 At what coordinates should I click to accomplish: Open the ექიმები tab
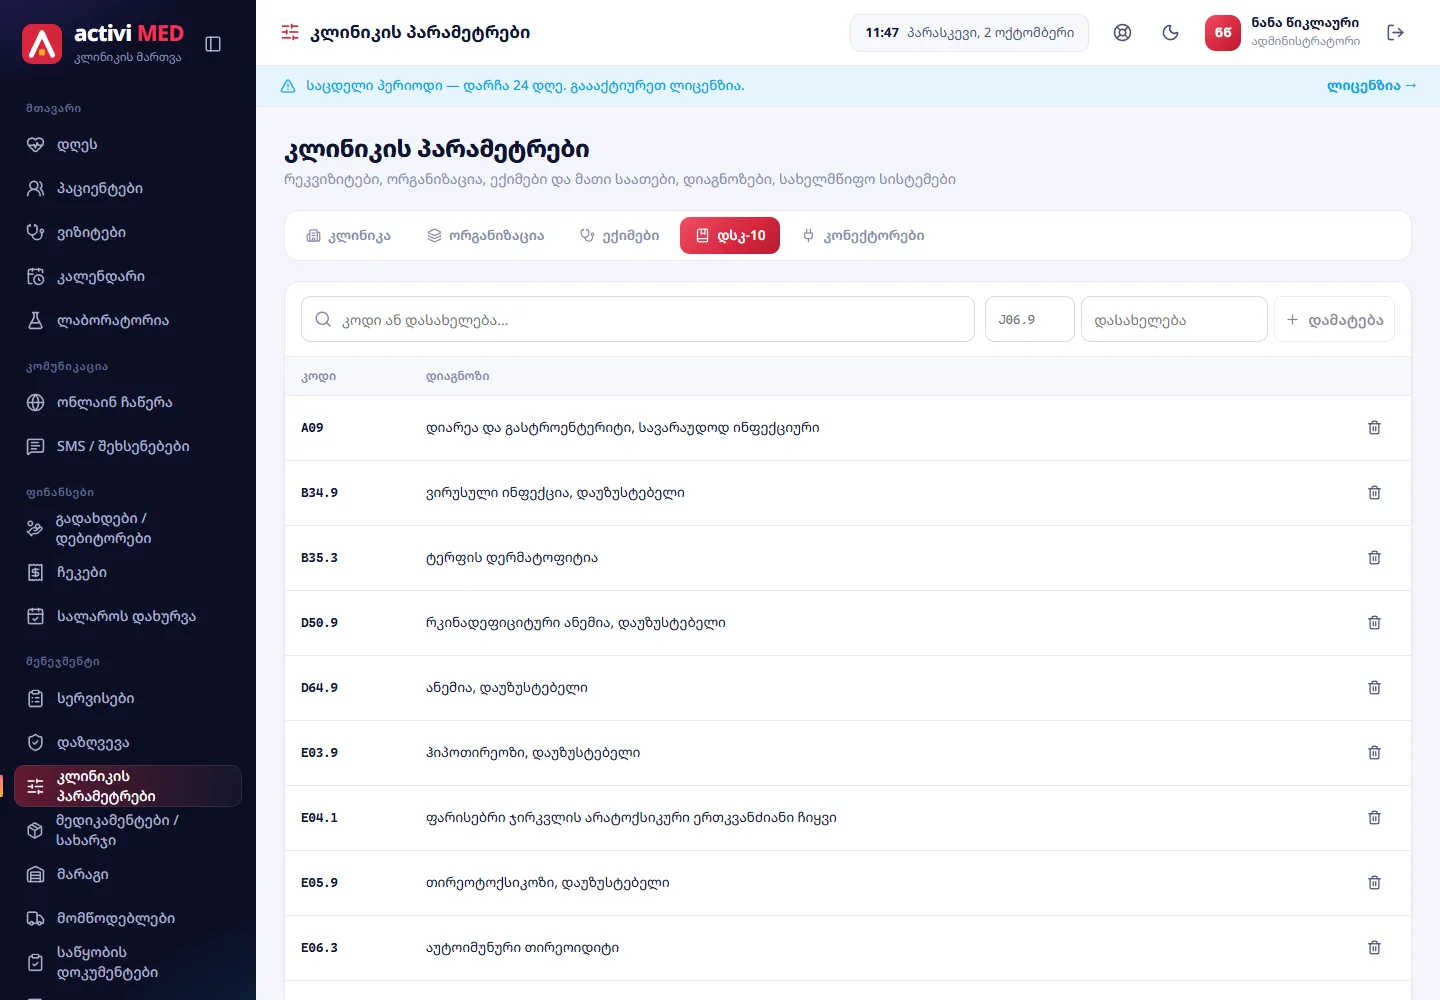point(619,236)
